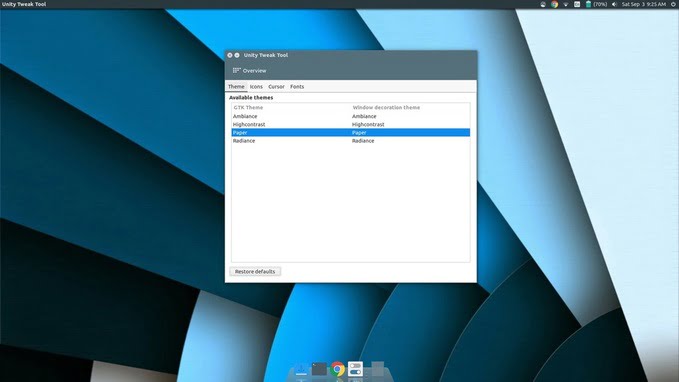
Task: Click the Unity Tweak Tool dock icon
Action: pyautogui.click(x=355, y=369)
